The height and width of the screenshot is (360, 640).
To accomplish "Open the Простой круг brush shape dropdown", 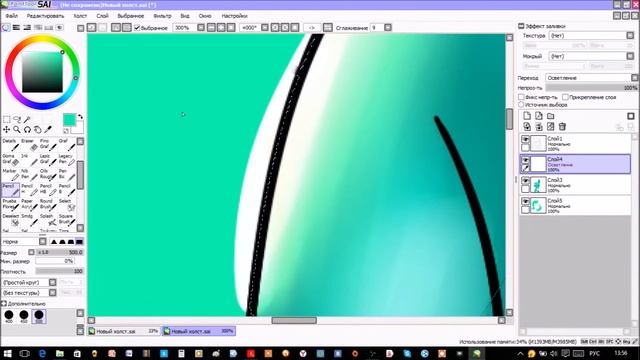I will [x=29, y=282].
